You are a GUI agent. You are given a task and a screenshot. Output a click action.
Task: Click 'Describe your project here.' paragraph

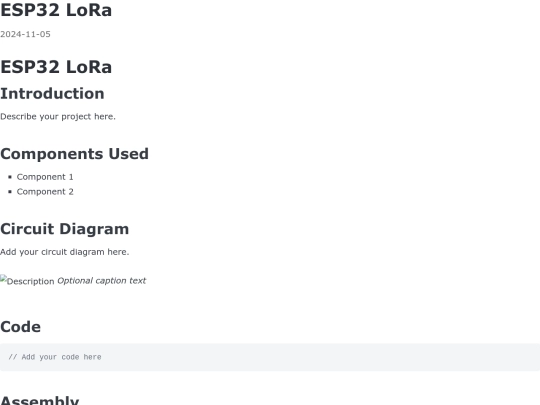58,117
